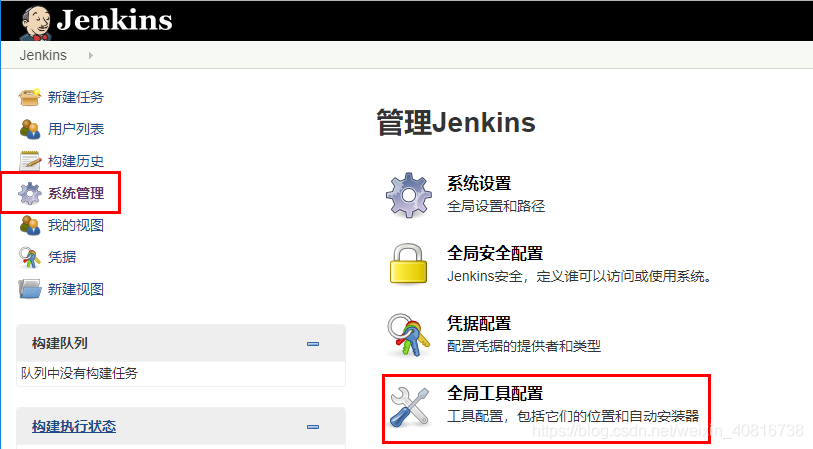Click the text 配置凭据的提供者和类型
813x449 pixels.
[x=524, y=346]
